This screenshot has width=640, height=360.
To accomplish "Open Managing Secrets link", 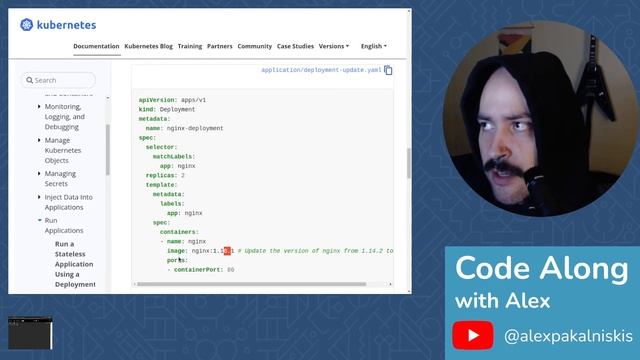I will coord(60,178).
